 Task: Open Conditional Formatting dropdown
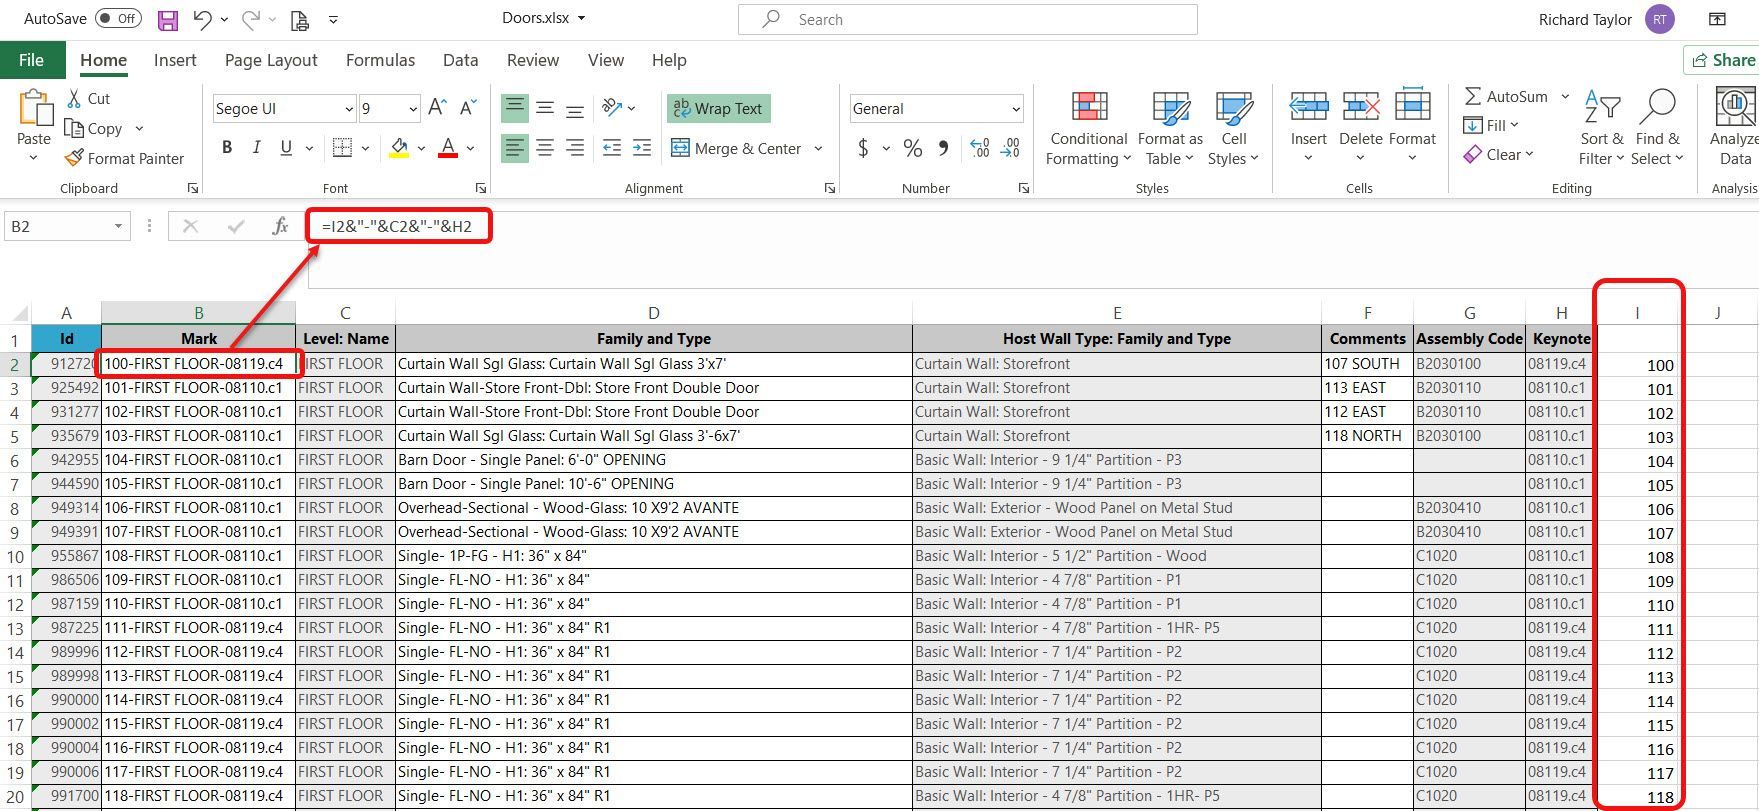(1088, 128)
